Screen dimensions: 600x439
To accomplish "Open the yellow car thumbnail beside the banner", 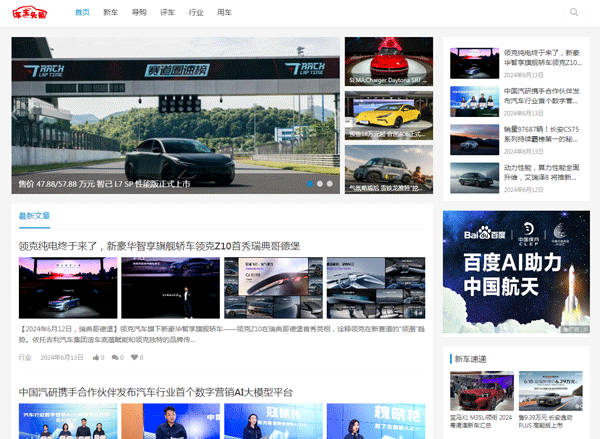I will tap(389, 115).
